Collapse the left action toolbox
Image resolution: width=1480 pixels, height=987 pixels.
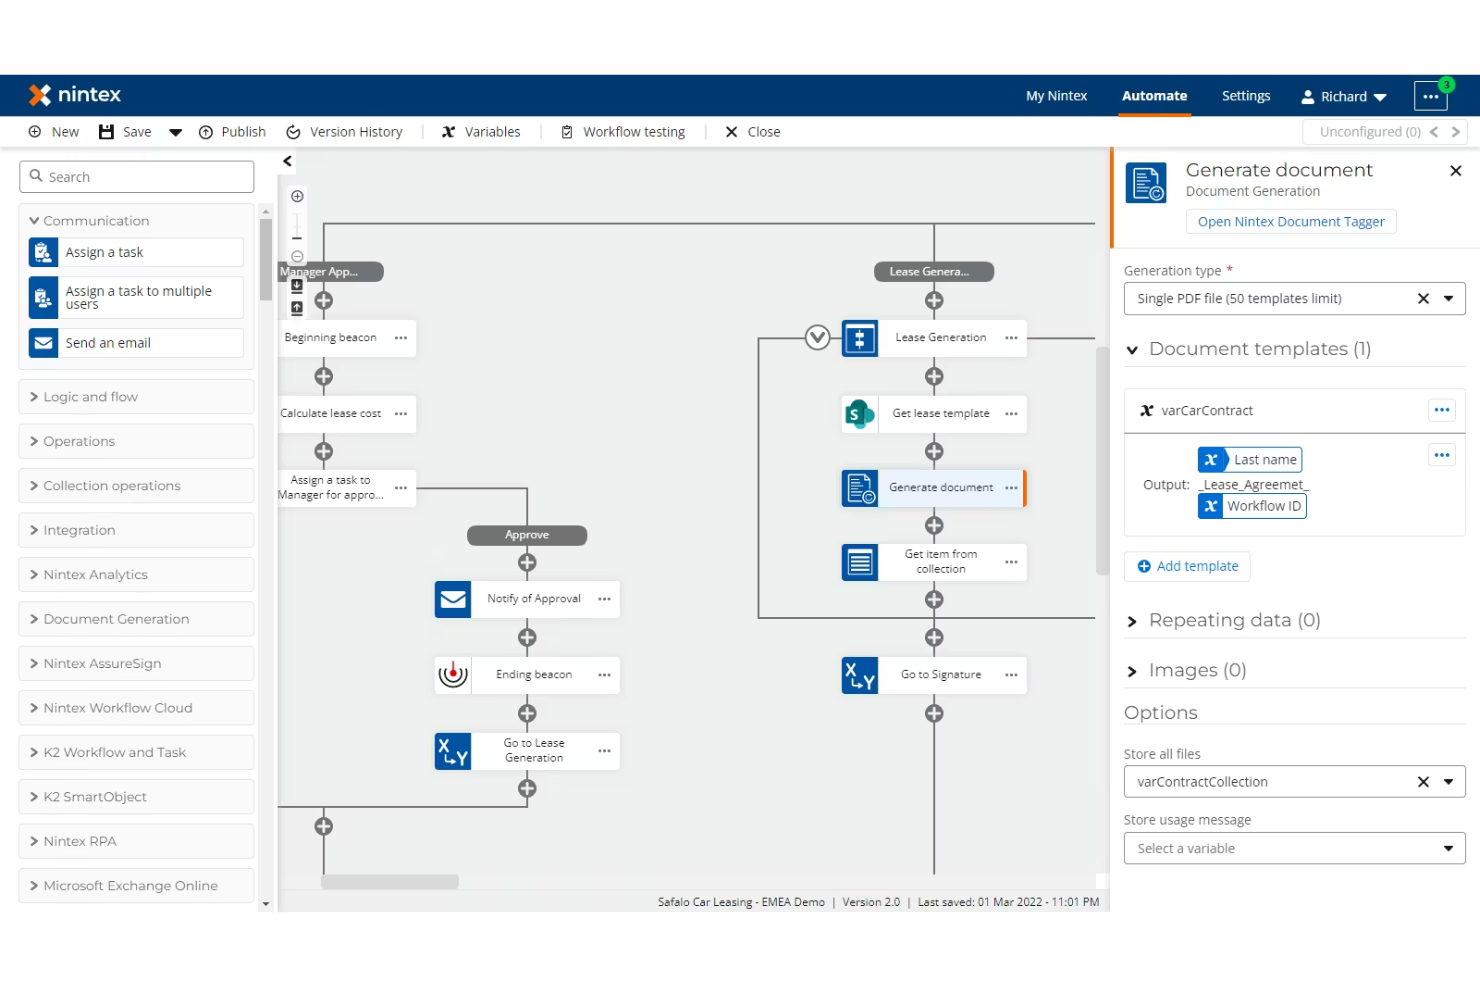288,161
